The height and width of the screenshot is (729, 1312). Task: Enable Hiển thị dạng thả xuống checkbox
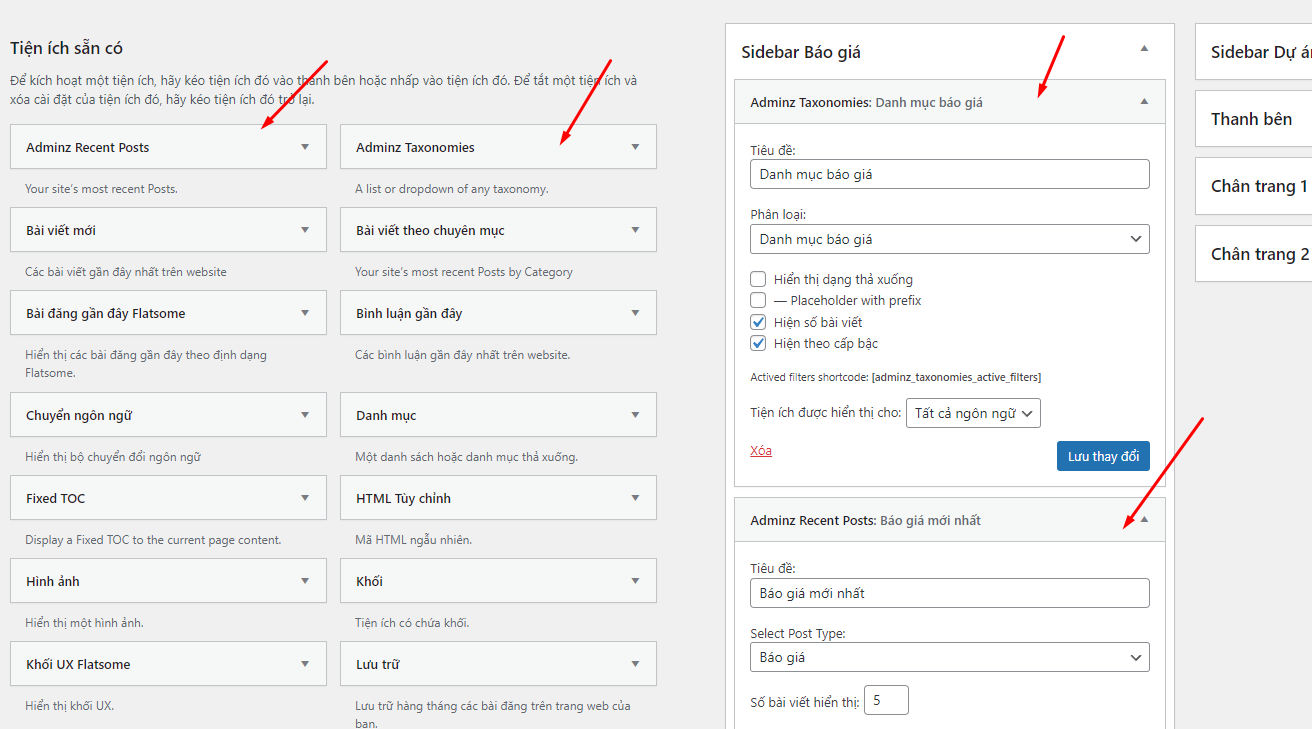click(758, 280)
